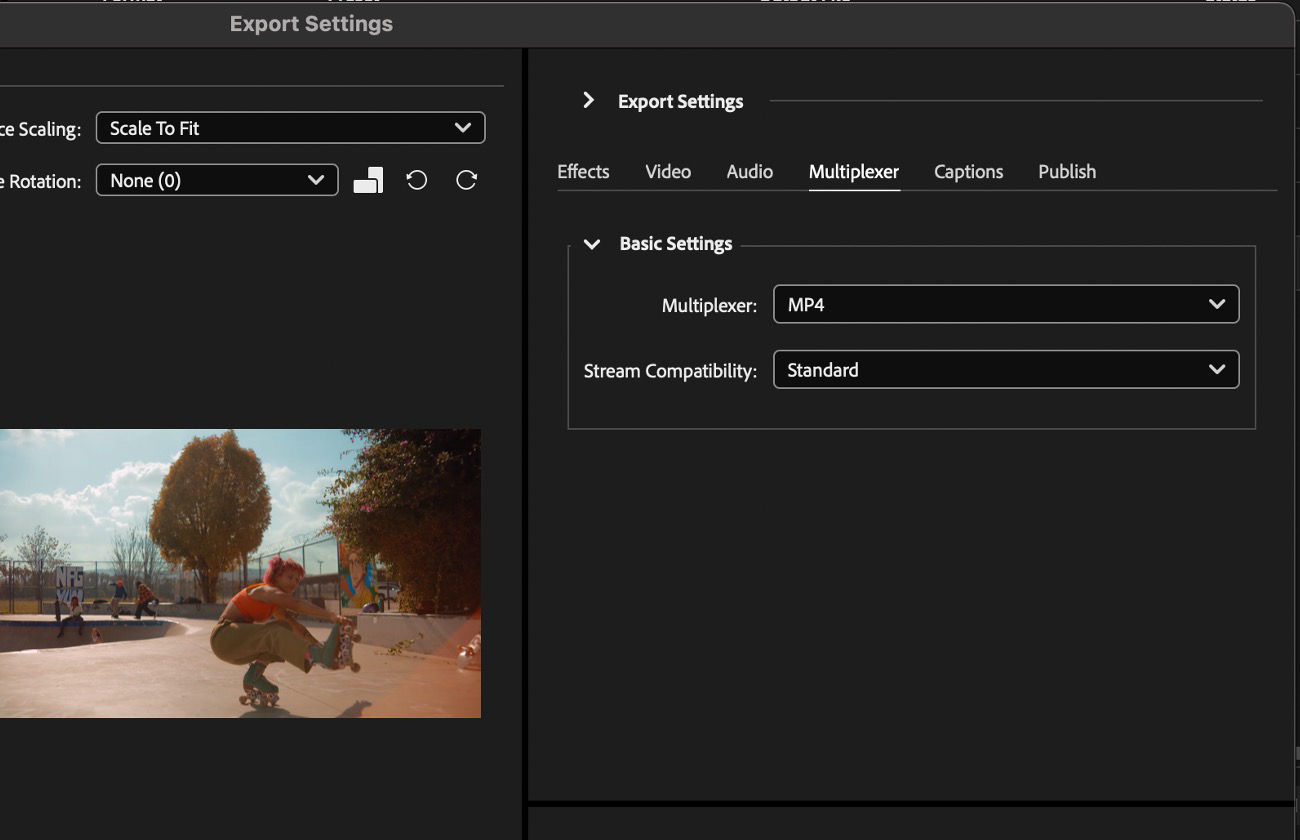This screenshot has width=1300, height=840.
Task: Select the Multiplexer tab
Action: coord(854,172)
